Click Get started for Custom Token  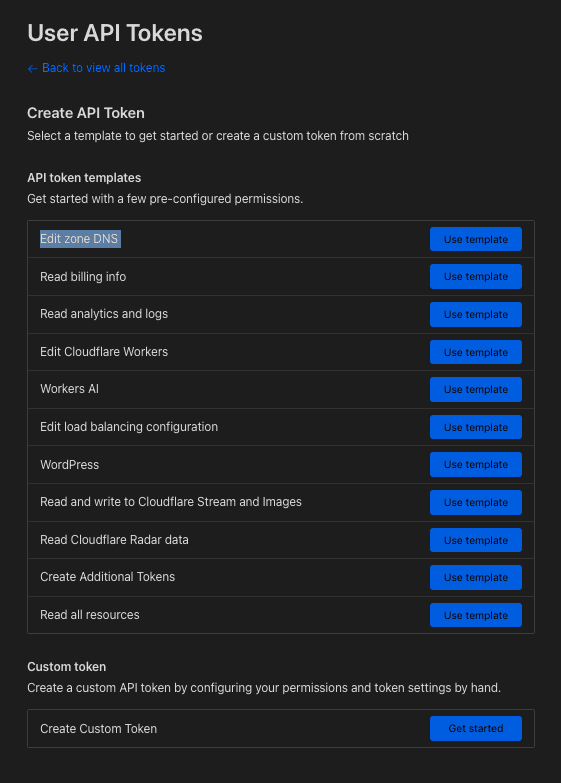476,729
